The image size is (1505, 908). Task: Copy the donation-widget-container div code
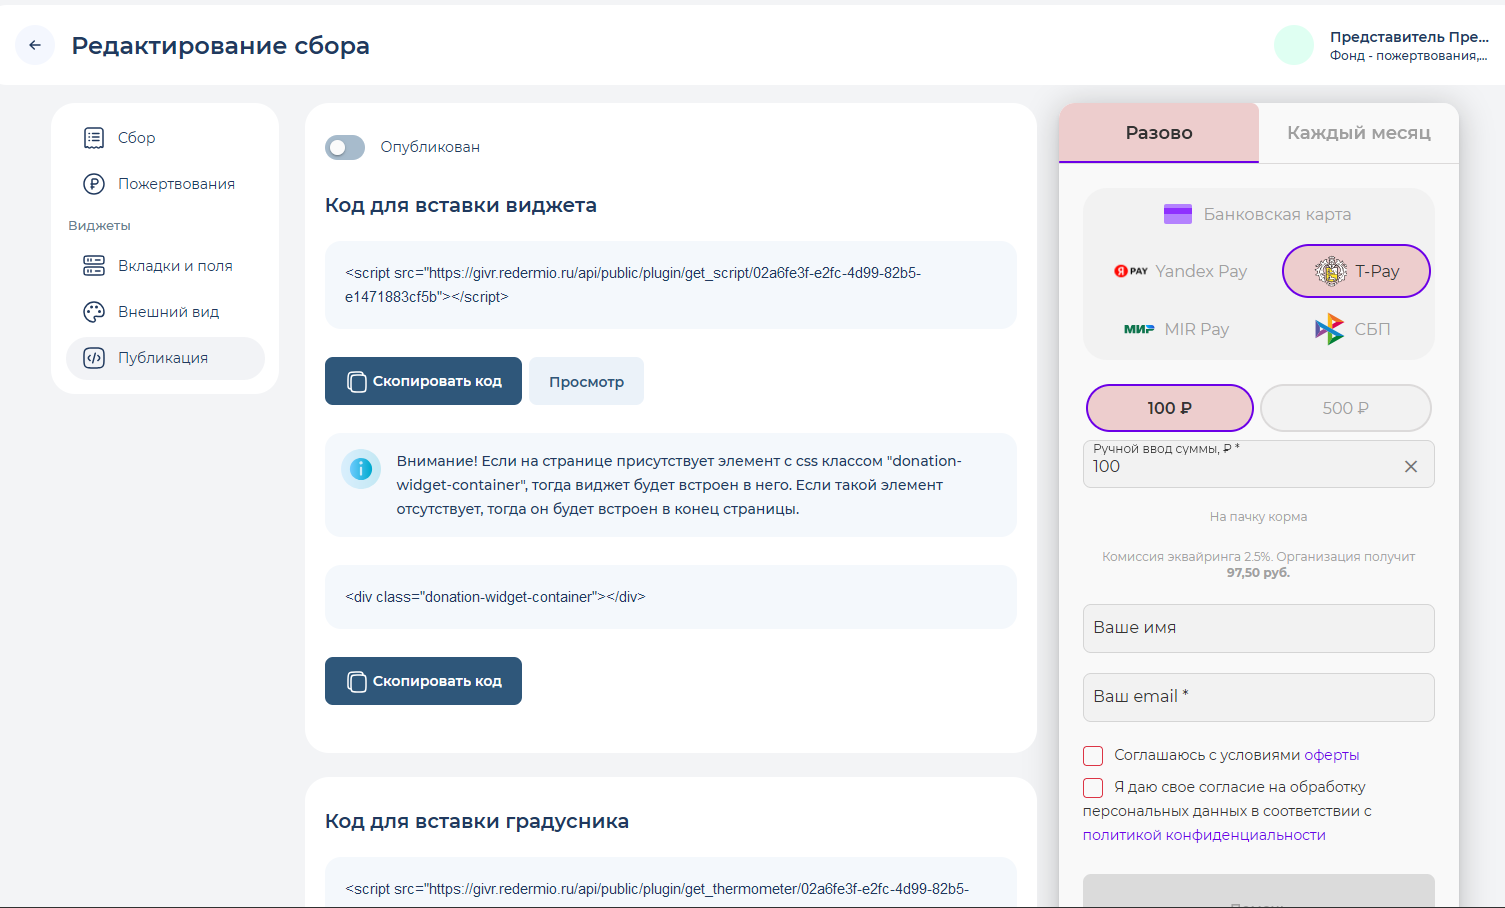[423, 681]
